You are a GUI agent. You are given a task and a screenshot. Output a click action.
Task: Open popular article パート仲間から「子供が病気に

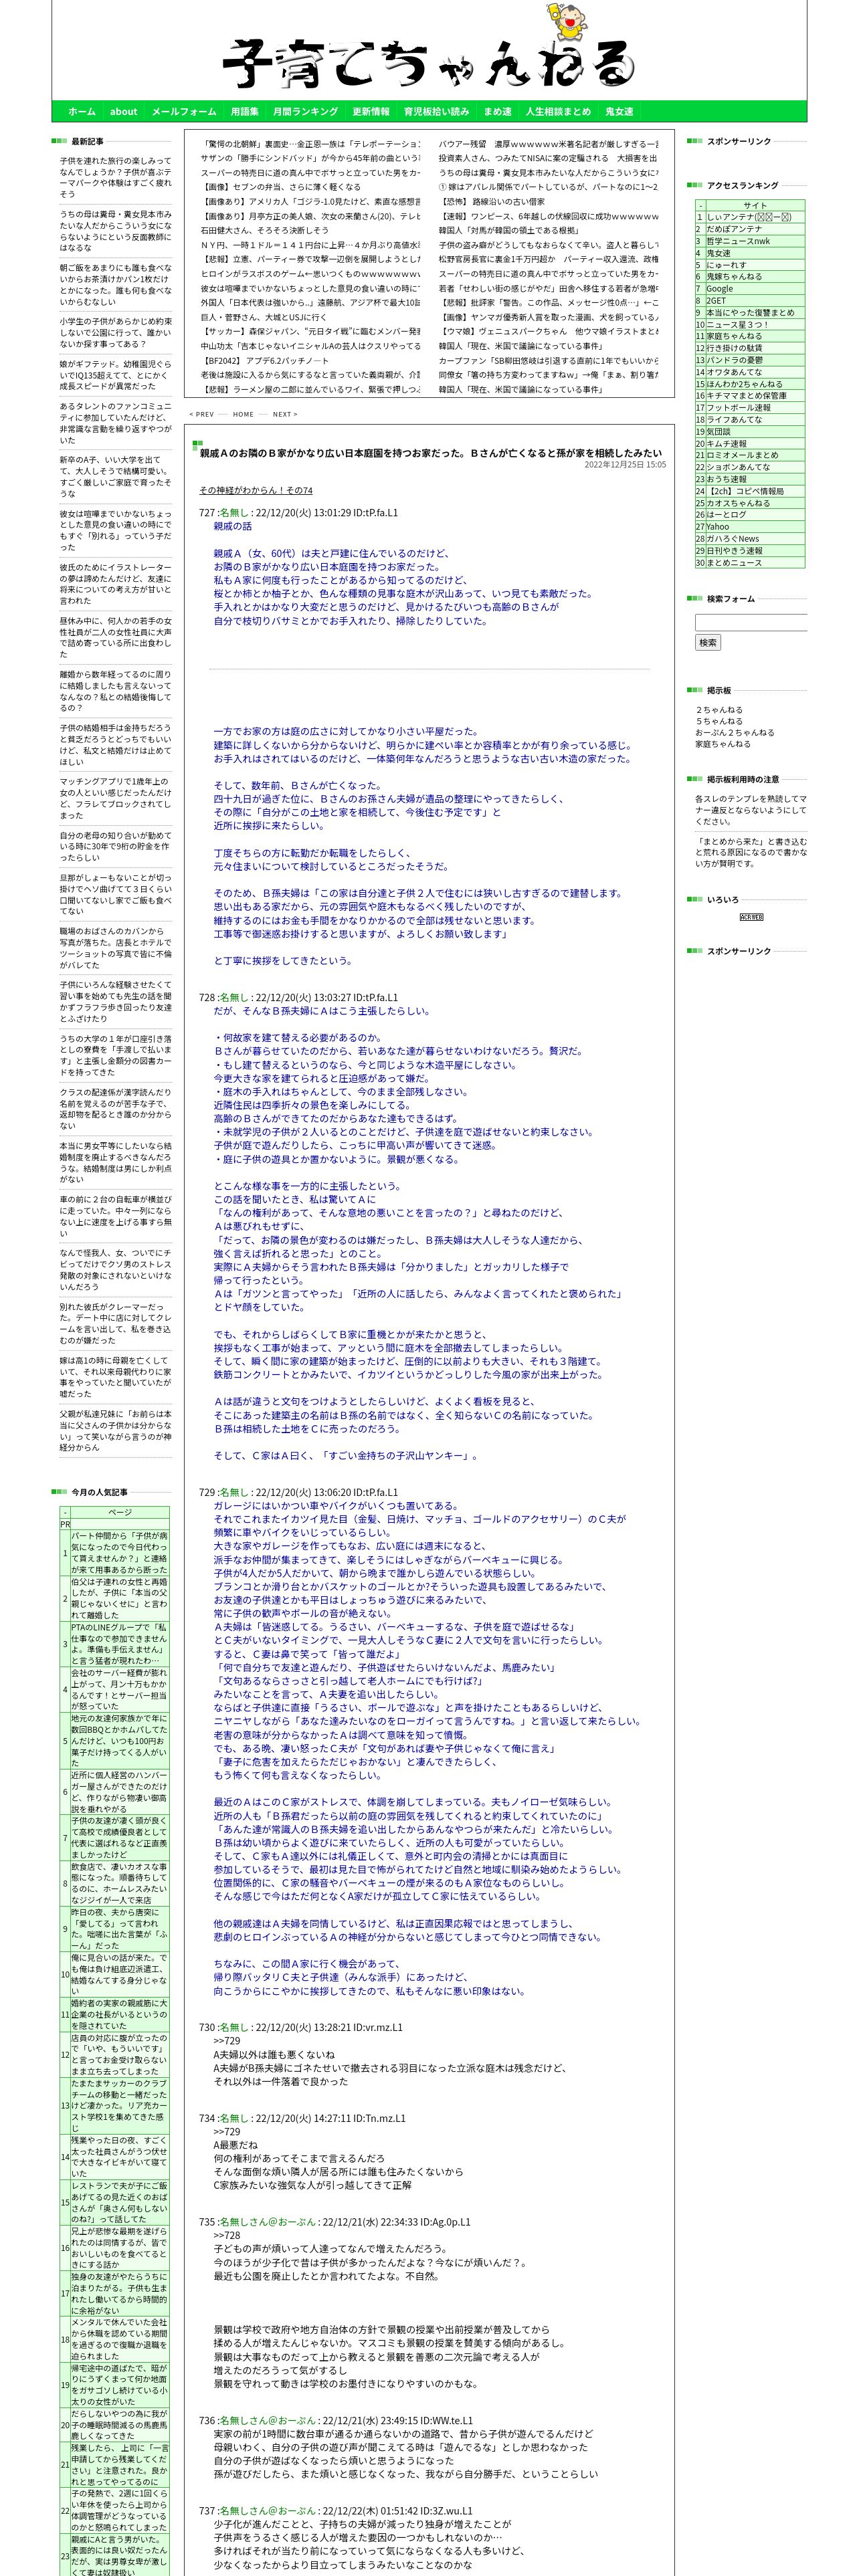[119, 1553]
